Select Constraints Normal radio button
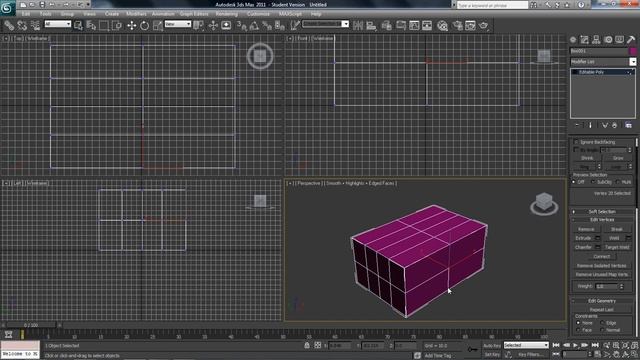This screenshot has width=640, height=360. click(x=602, y=330)
